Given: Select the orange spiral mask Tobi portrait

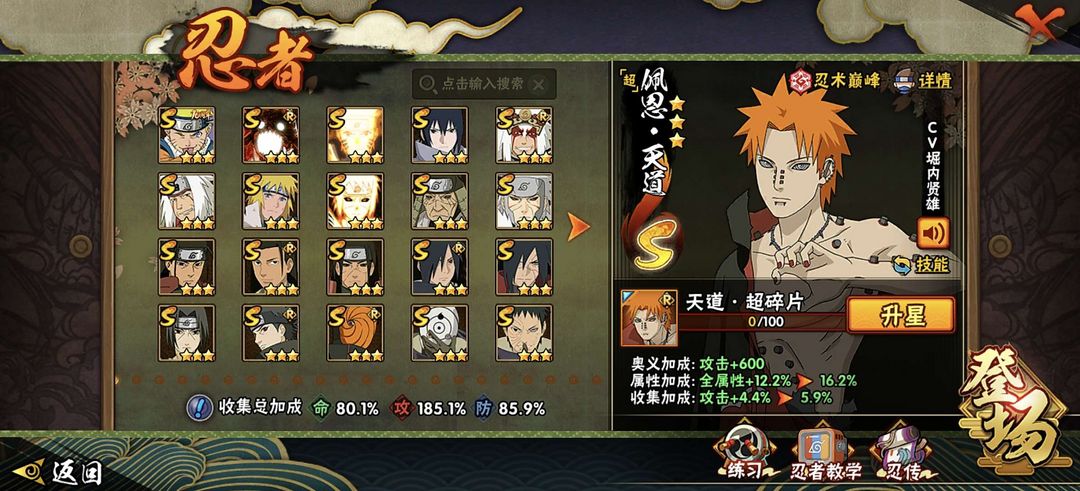Looking at the screenshot, I should [355, 333].
